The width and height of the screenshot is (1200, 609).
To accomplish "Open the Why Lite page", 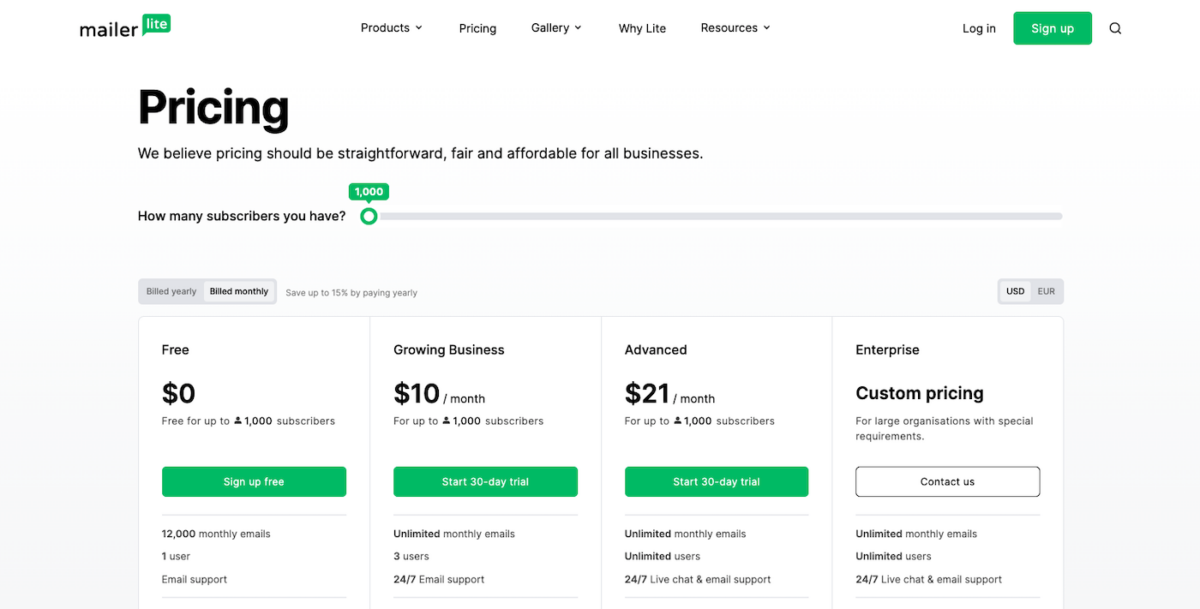I will [x=642, y=28].
